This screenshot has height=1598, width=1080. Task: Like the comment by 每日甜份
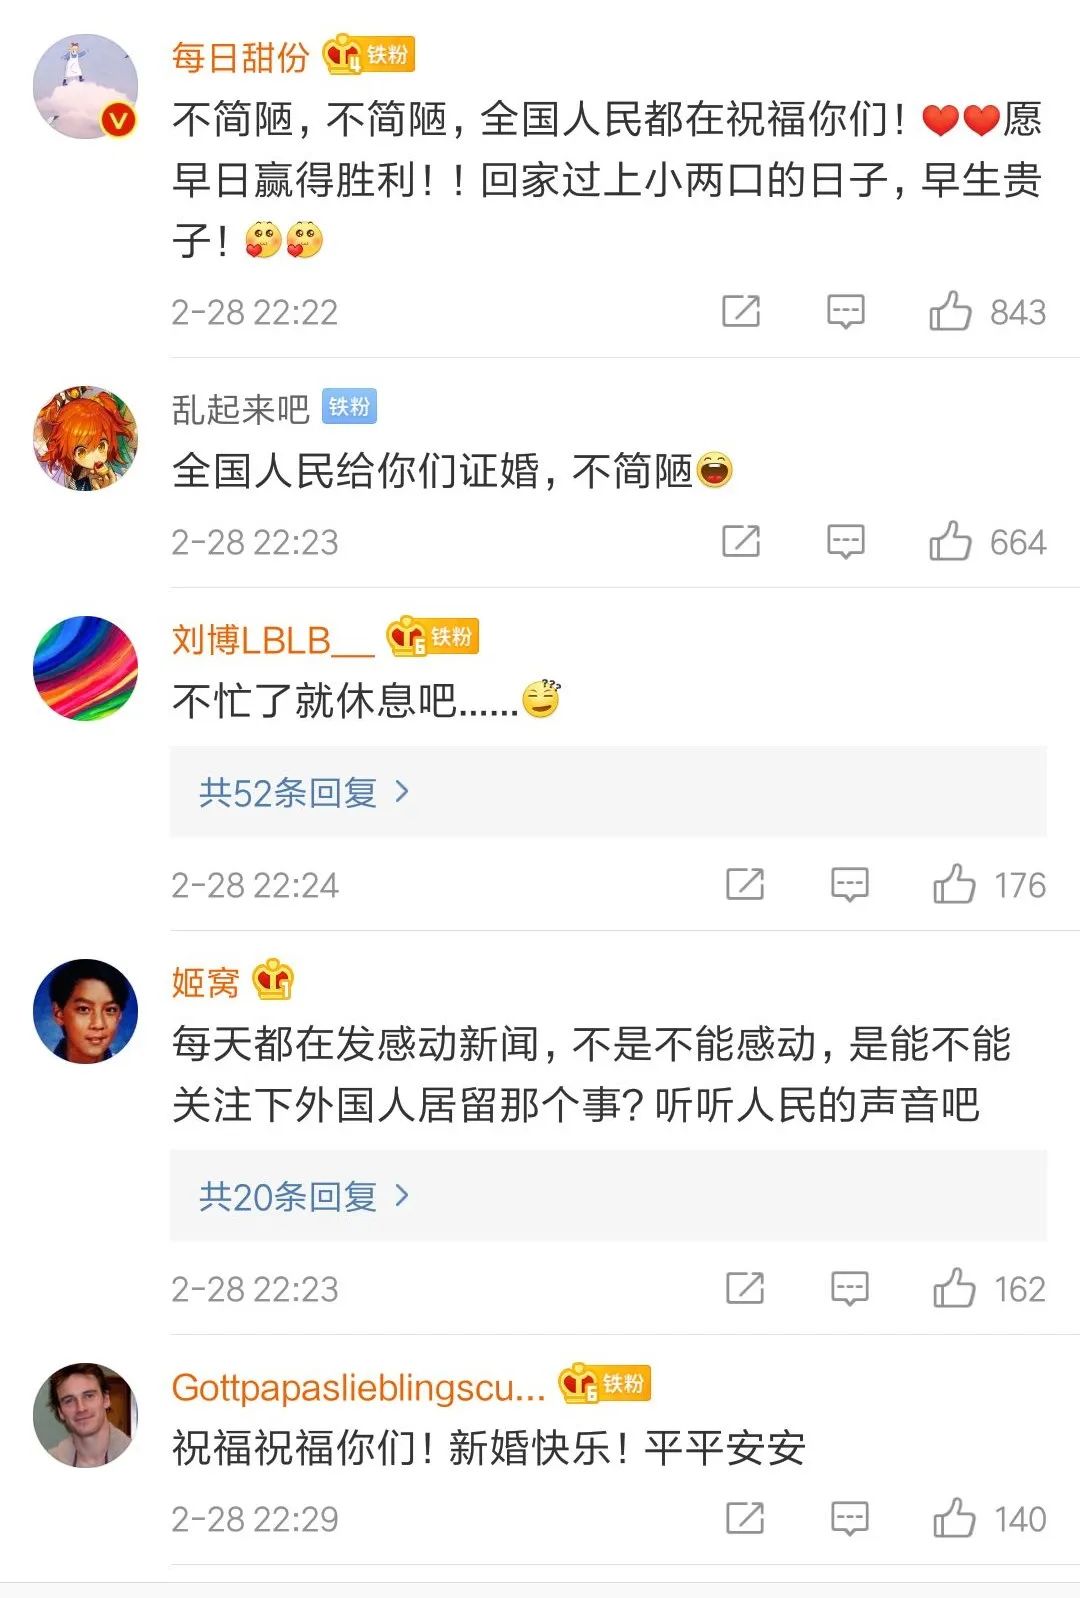tap(951, 311)
